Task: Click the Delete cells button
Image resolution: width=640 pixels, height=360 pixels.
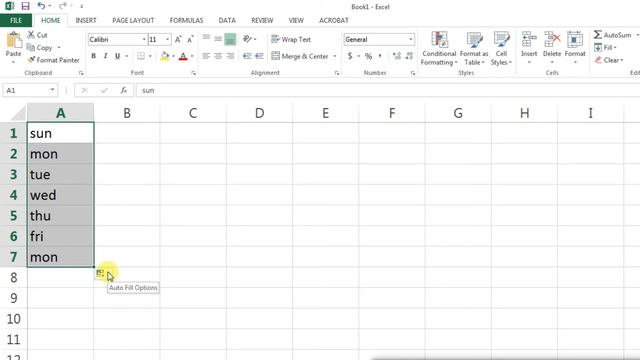Action: (552, 48)
